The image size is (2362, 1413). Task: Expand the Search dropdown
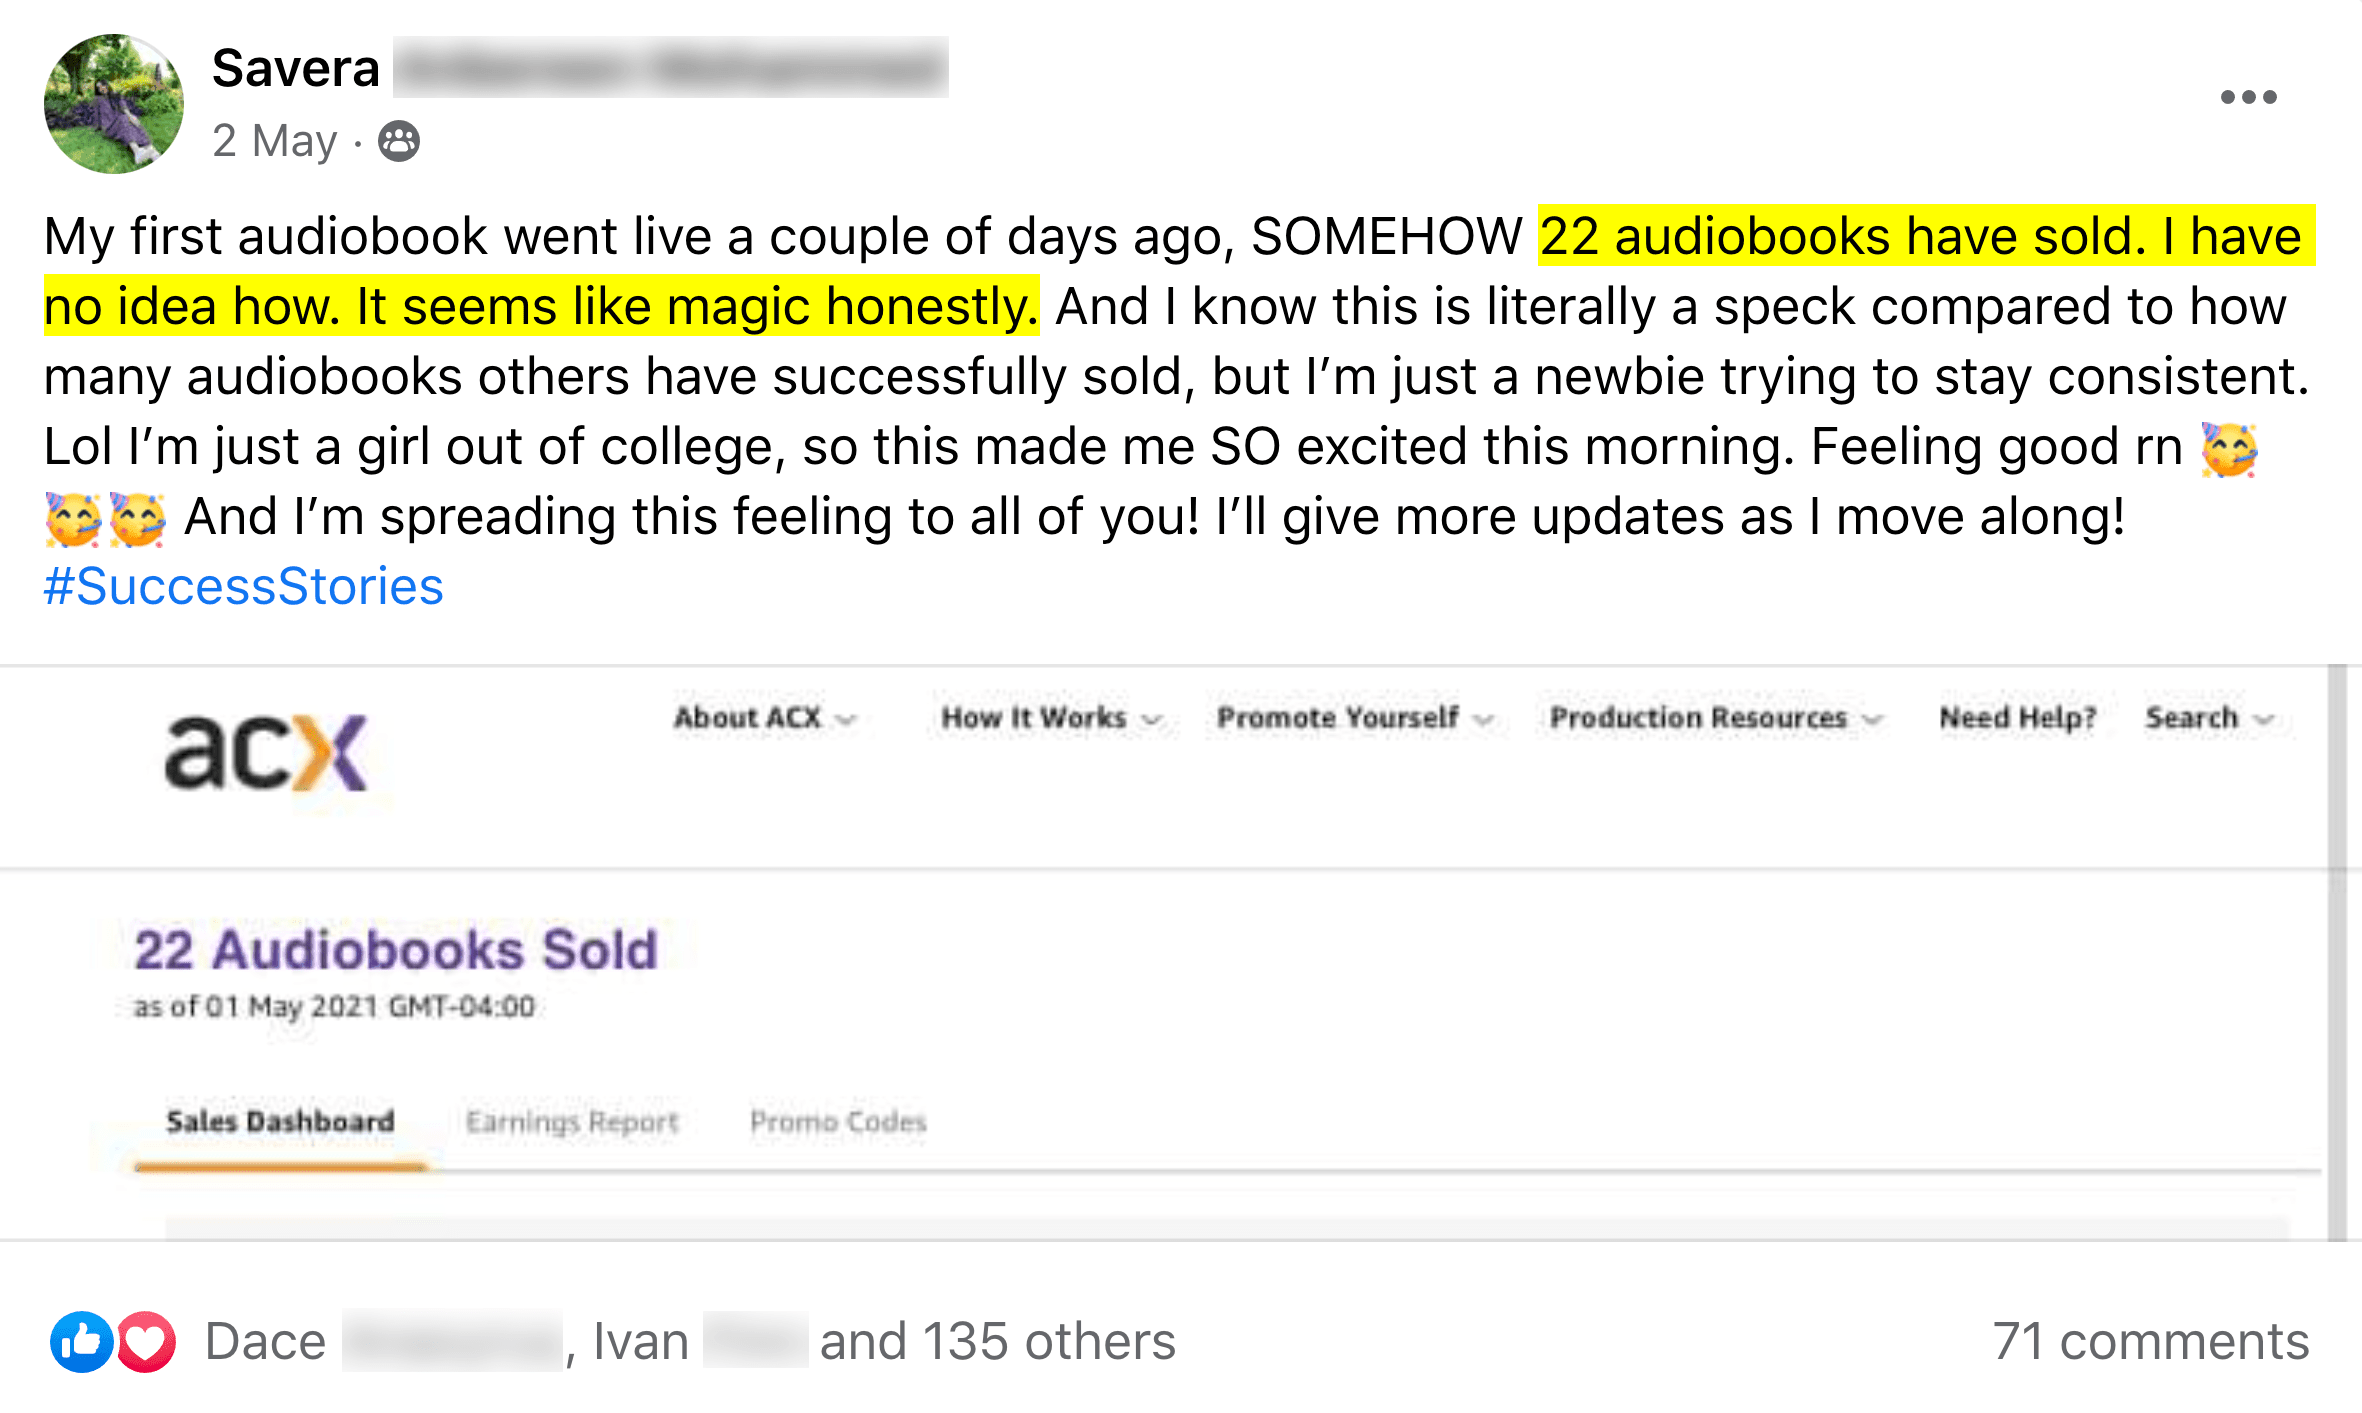click(x=2209, y=718)
